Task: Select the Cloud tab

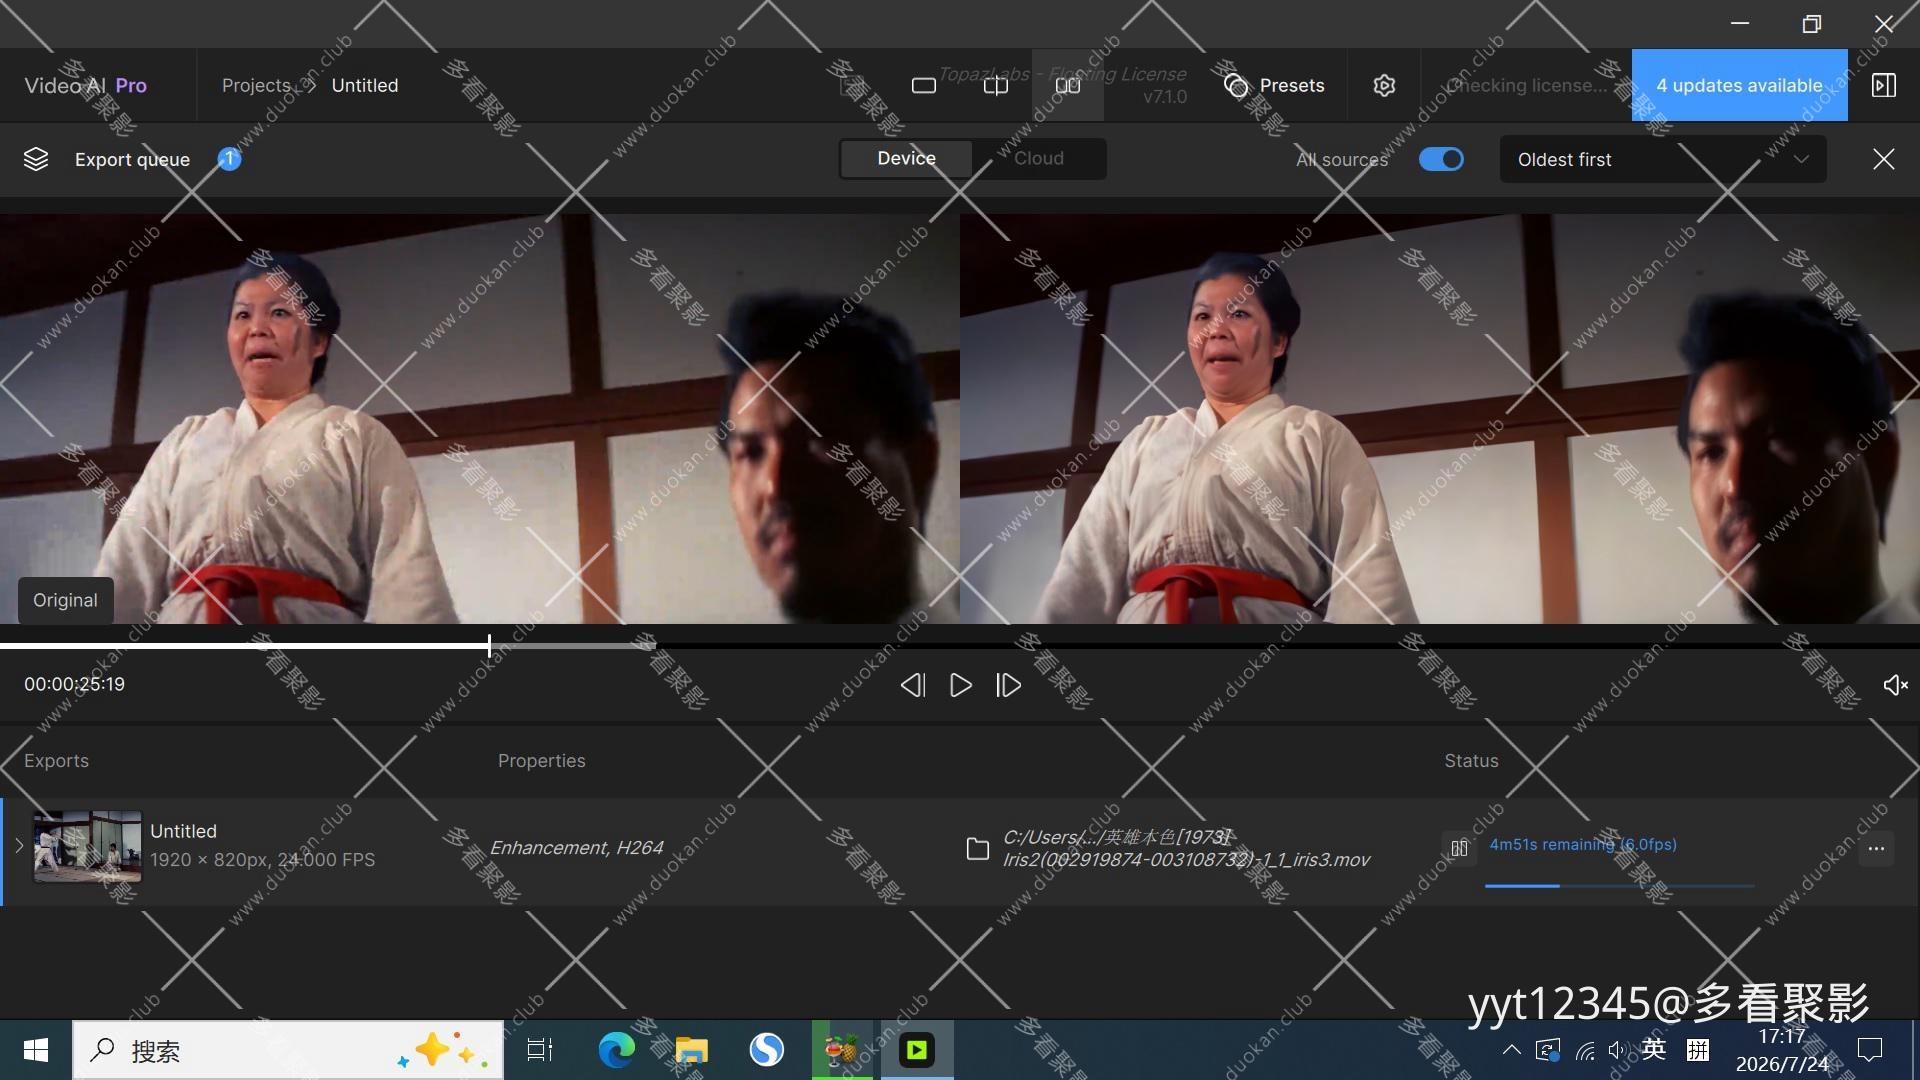Action: [1039, 159]
